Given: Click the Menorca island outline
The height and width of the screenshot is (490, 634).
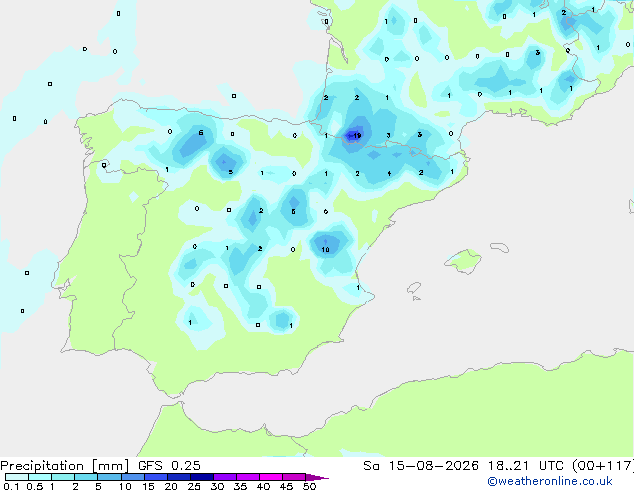Looking at the screenshot, I should (500, 247).
